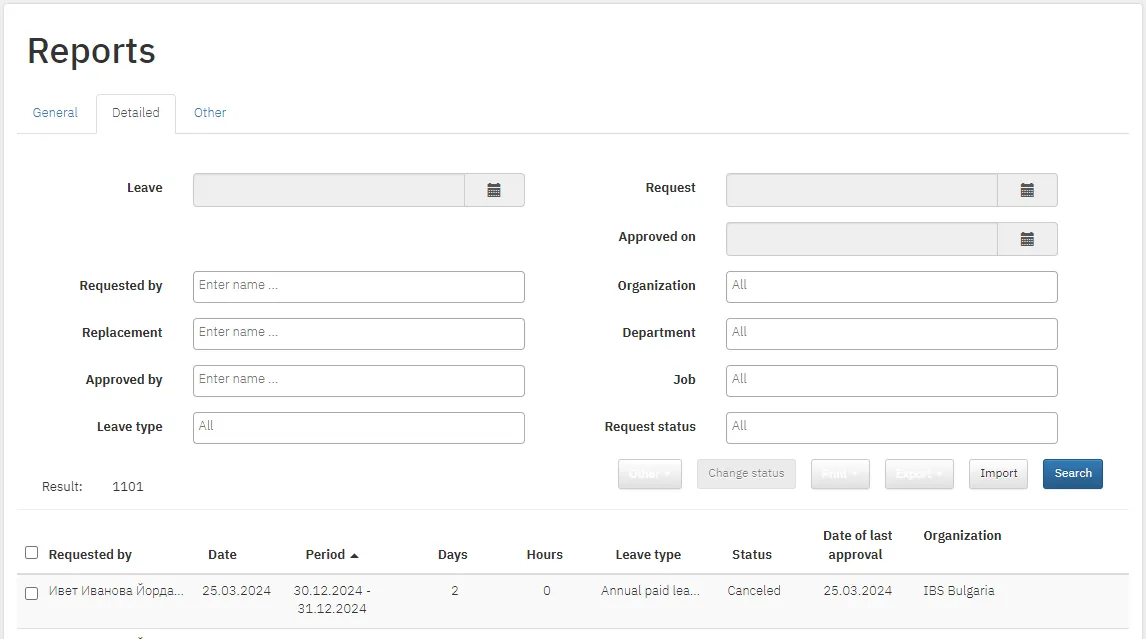Open the Leave type filter dropdown
Image resolution: width=1146 pixels, height=639 pixels.
tap(359, 428)
